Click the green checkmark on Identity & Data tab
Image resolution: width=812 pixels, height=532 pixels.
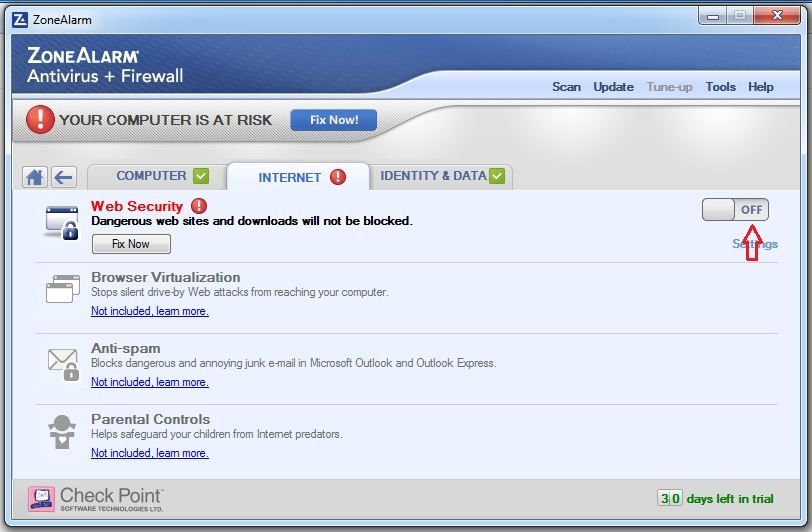tap(497, 176)
